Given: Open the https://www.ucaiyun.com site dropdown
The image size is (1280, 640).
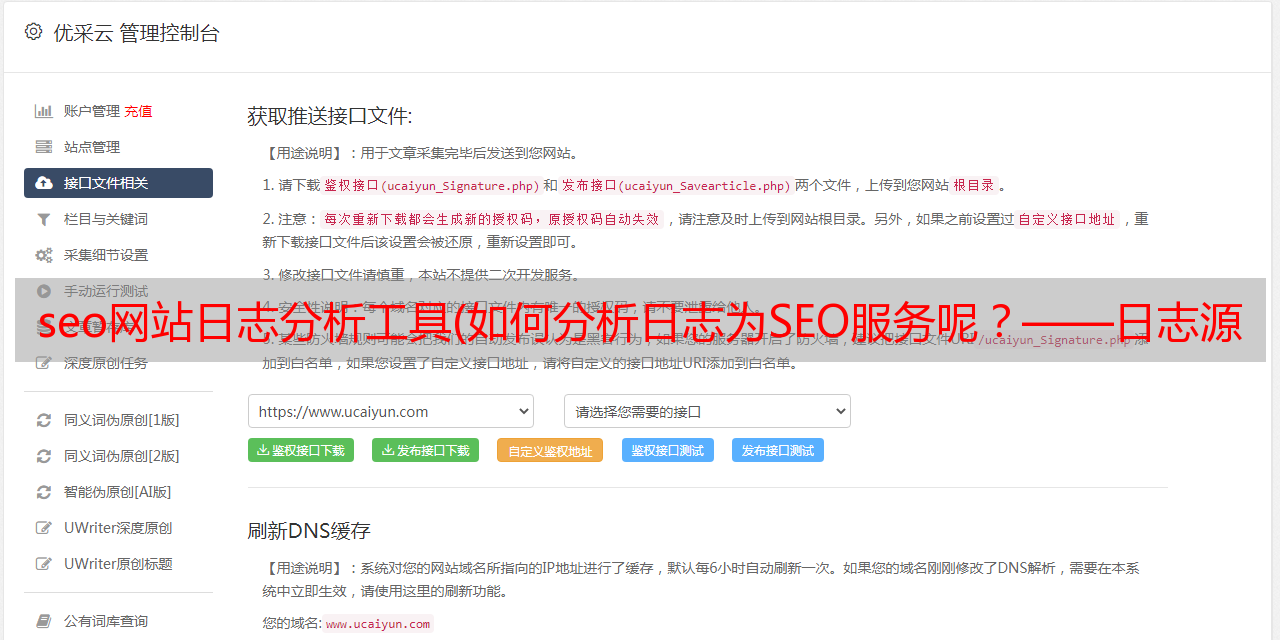Looking at the screenshot, I should pos(391,411).
